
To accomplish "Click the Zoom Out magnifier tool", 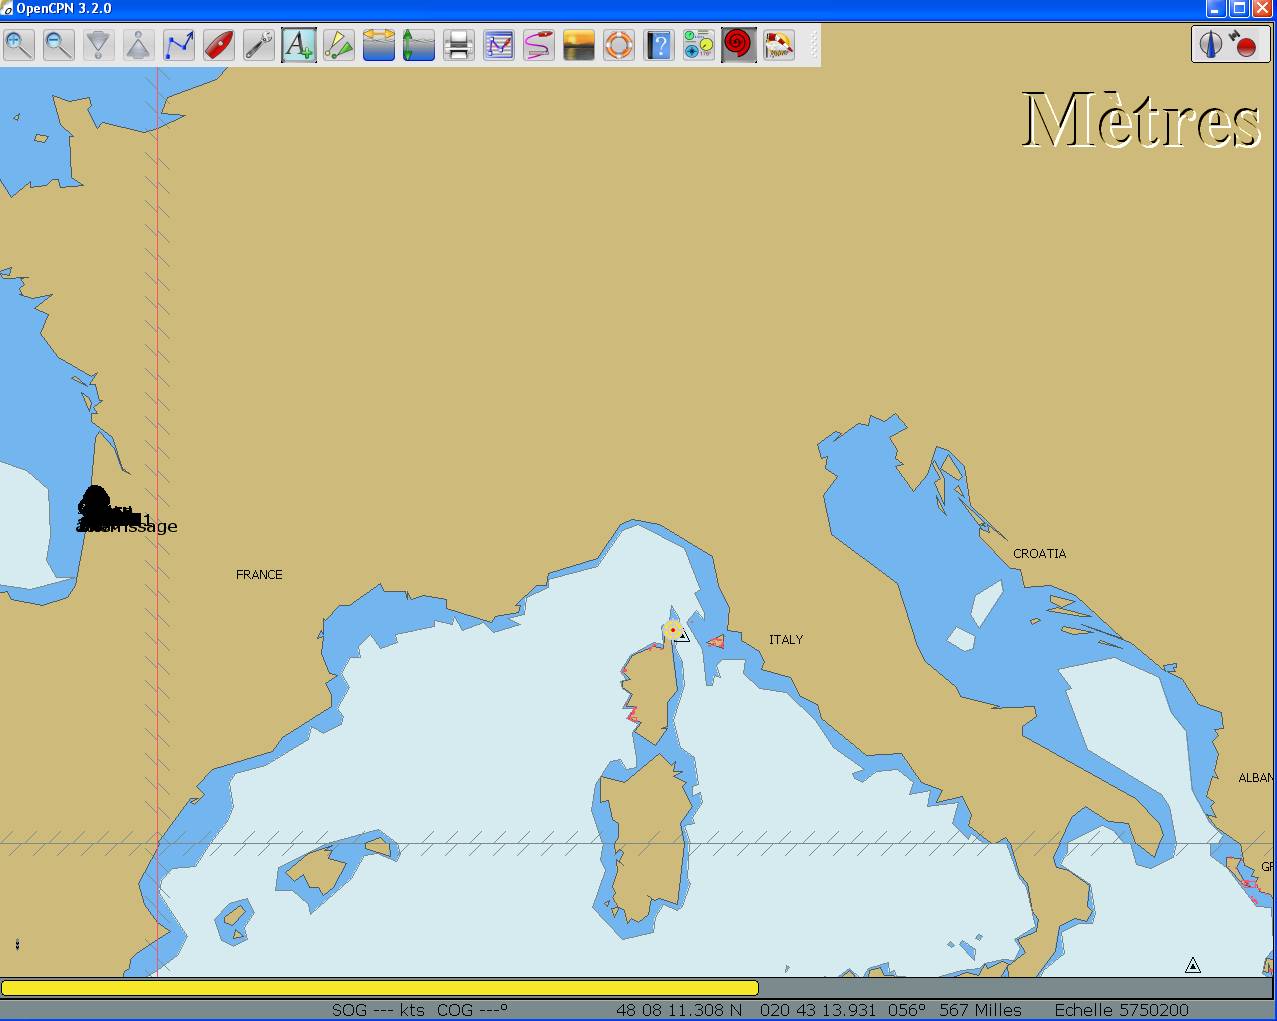I will pyautogui.click(x=59, y=45).
